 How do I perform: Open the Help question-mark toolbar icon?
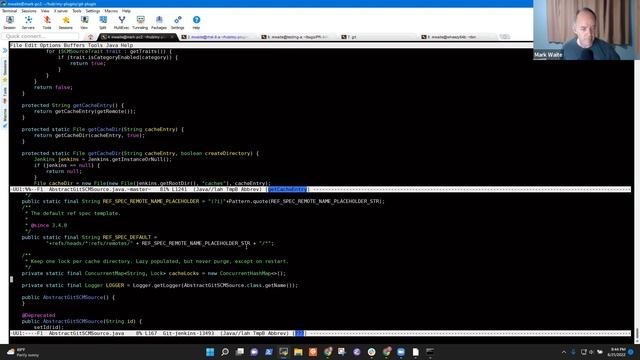(196, 22)
